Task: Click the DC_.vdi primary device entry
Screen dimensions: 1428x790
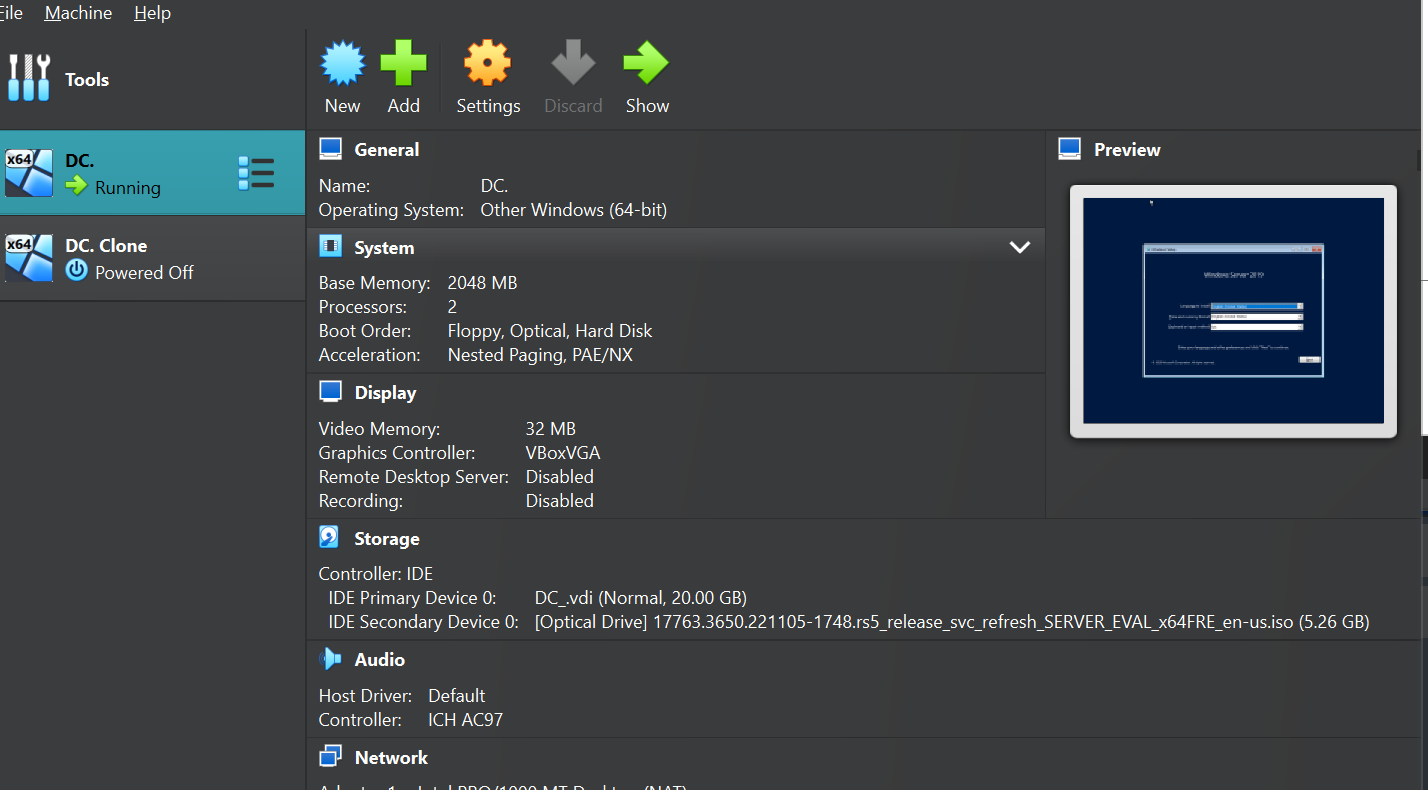Action: 640,598
